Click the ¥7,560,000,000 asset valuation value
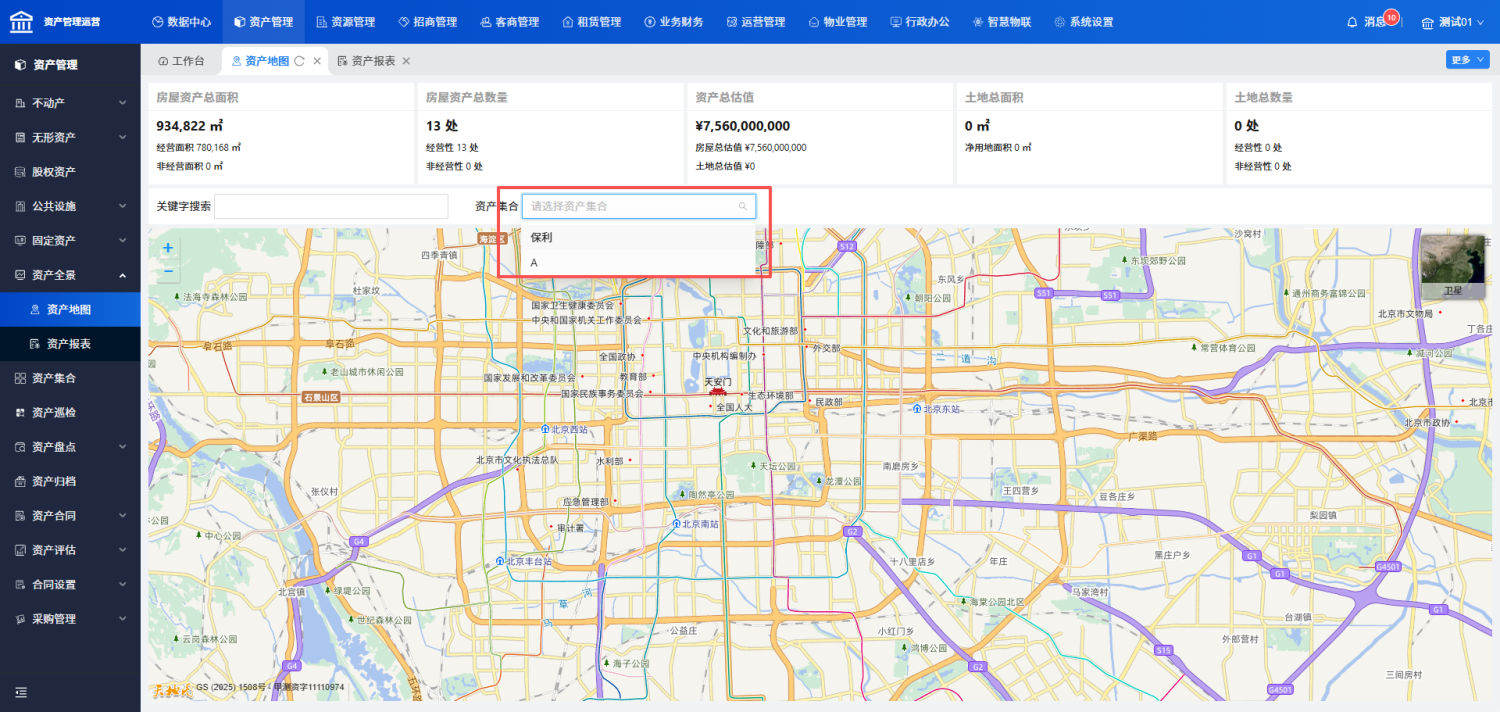Viewport: 1500px width, 712px height. [x=742, y=126]
